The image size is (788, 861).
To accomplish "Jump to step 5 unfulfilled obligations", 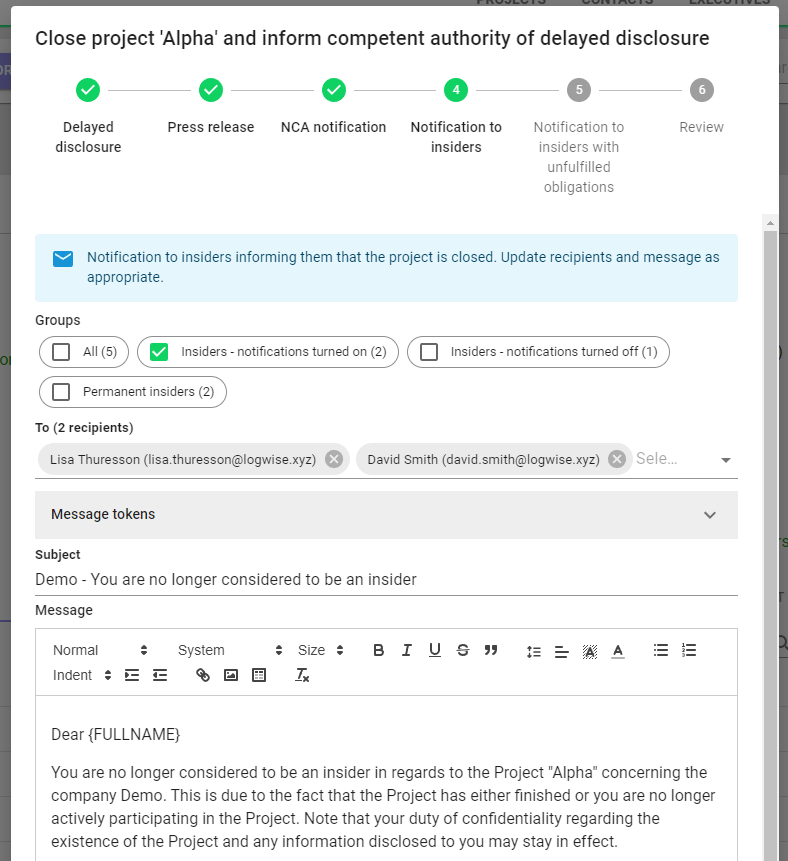I will 579,137.
